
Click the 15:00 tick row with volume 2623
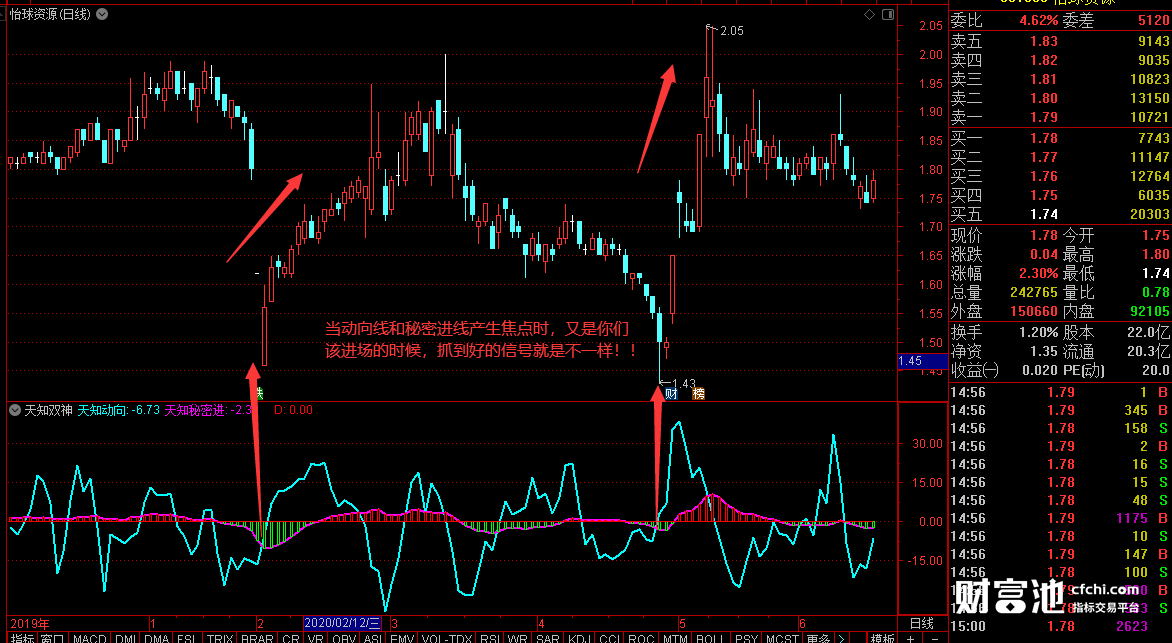click(1060, 626)
